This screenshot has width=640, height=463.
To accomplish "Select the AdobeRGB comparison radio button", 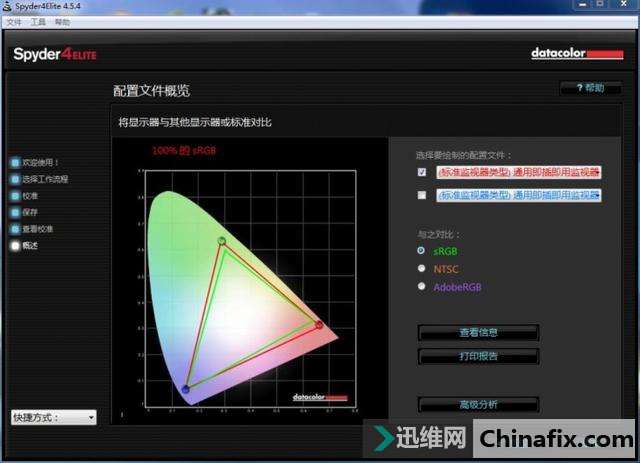I will pyautogui.click(x=421, y=286).
